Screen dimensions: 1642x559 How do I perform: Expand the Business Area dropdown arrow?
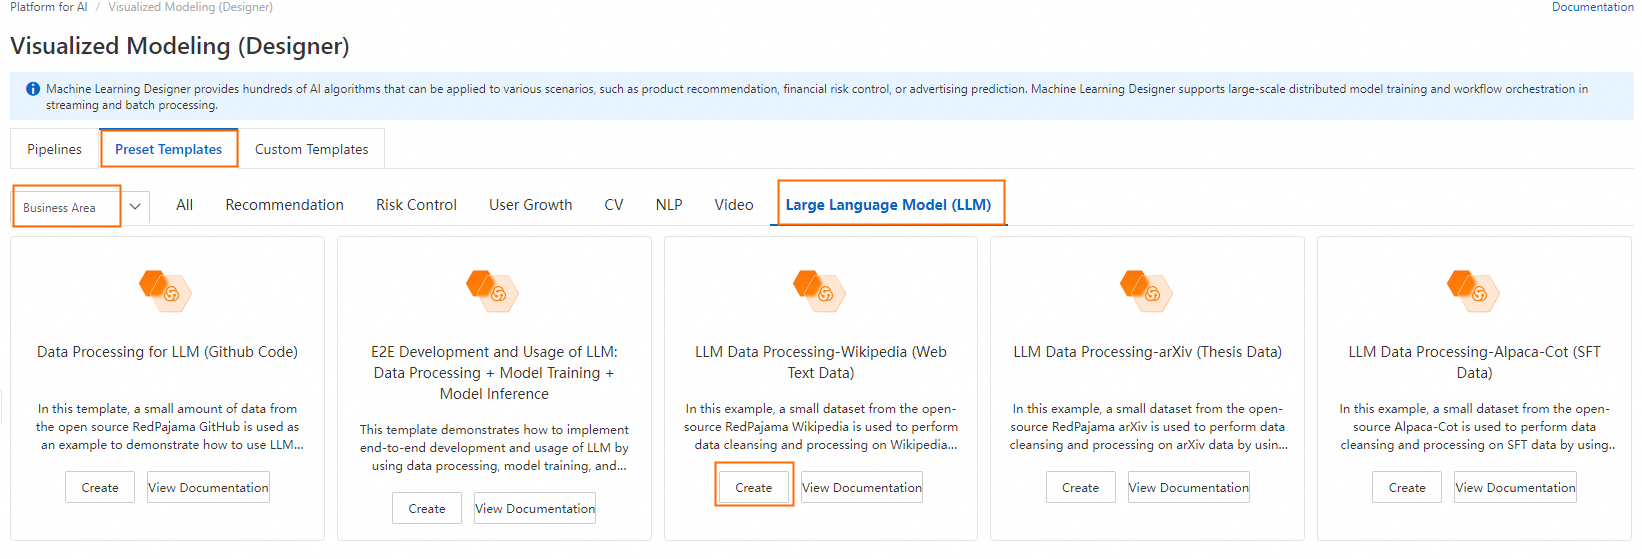135,207
